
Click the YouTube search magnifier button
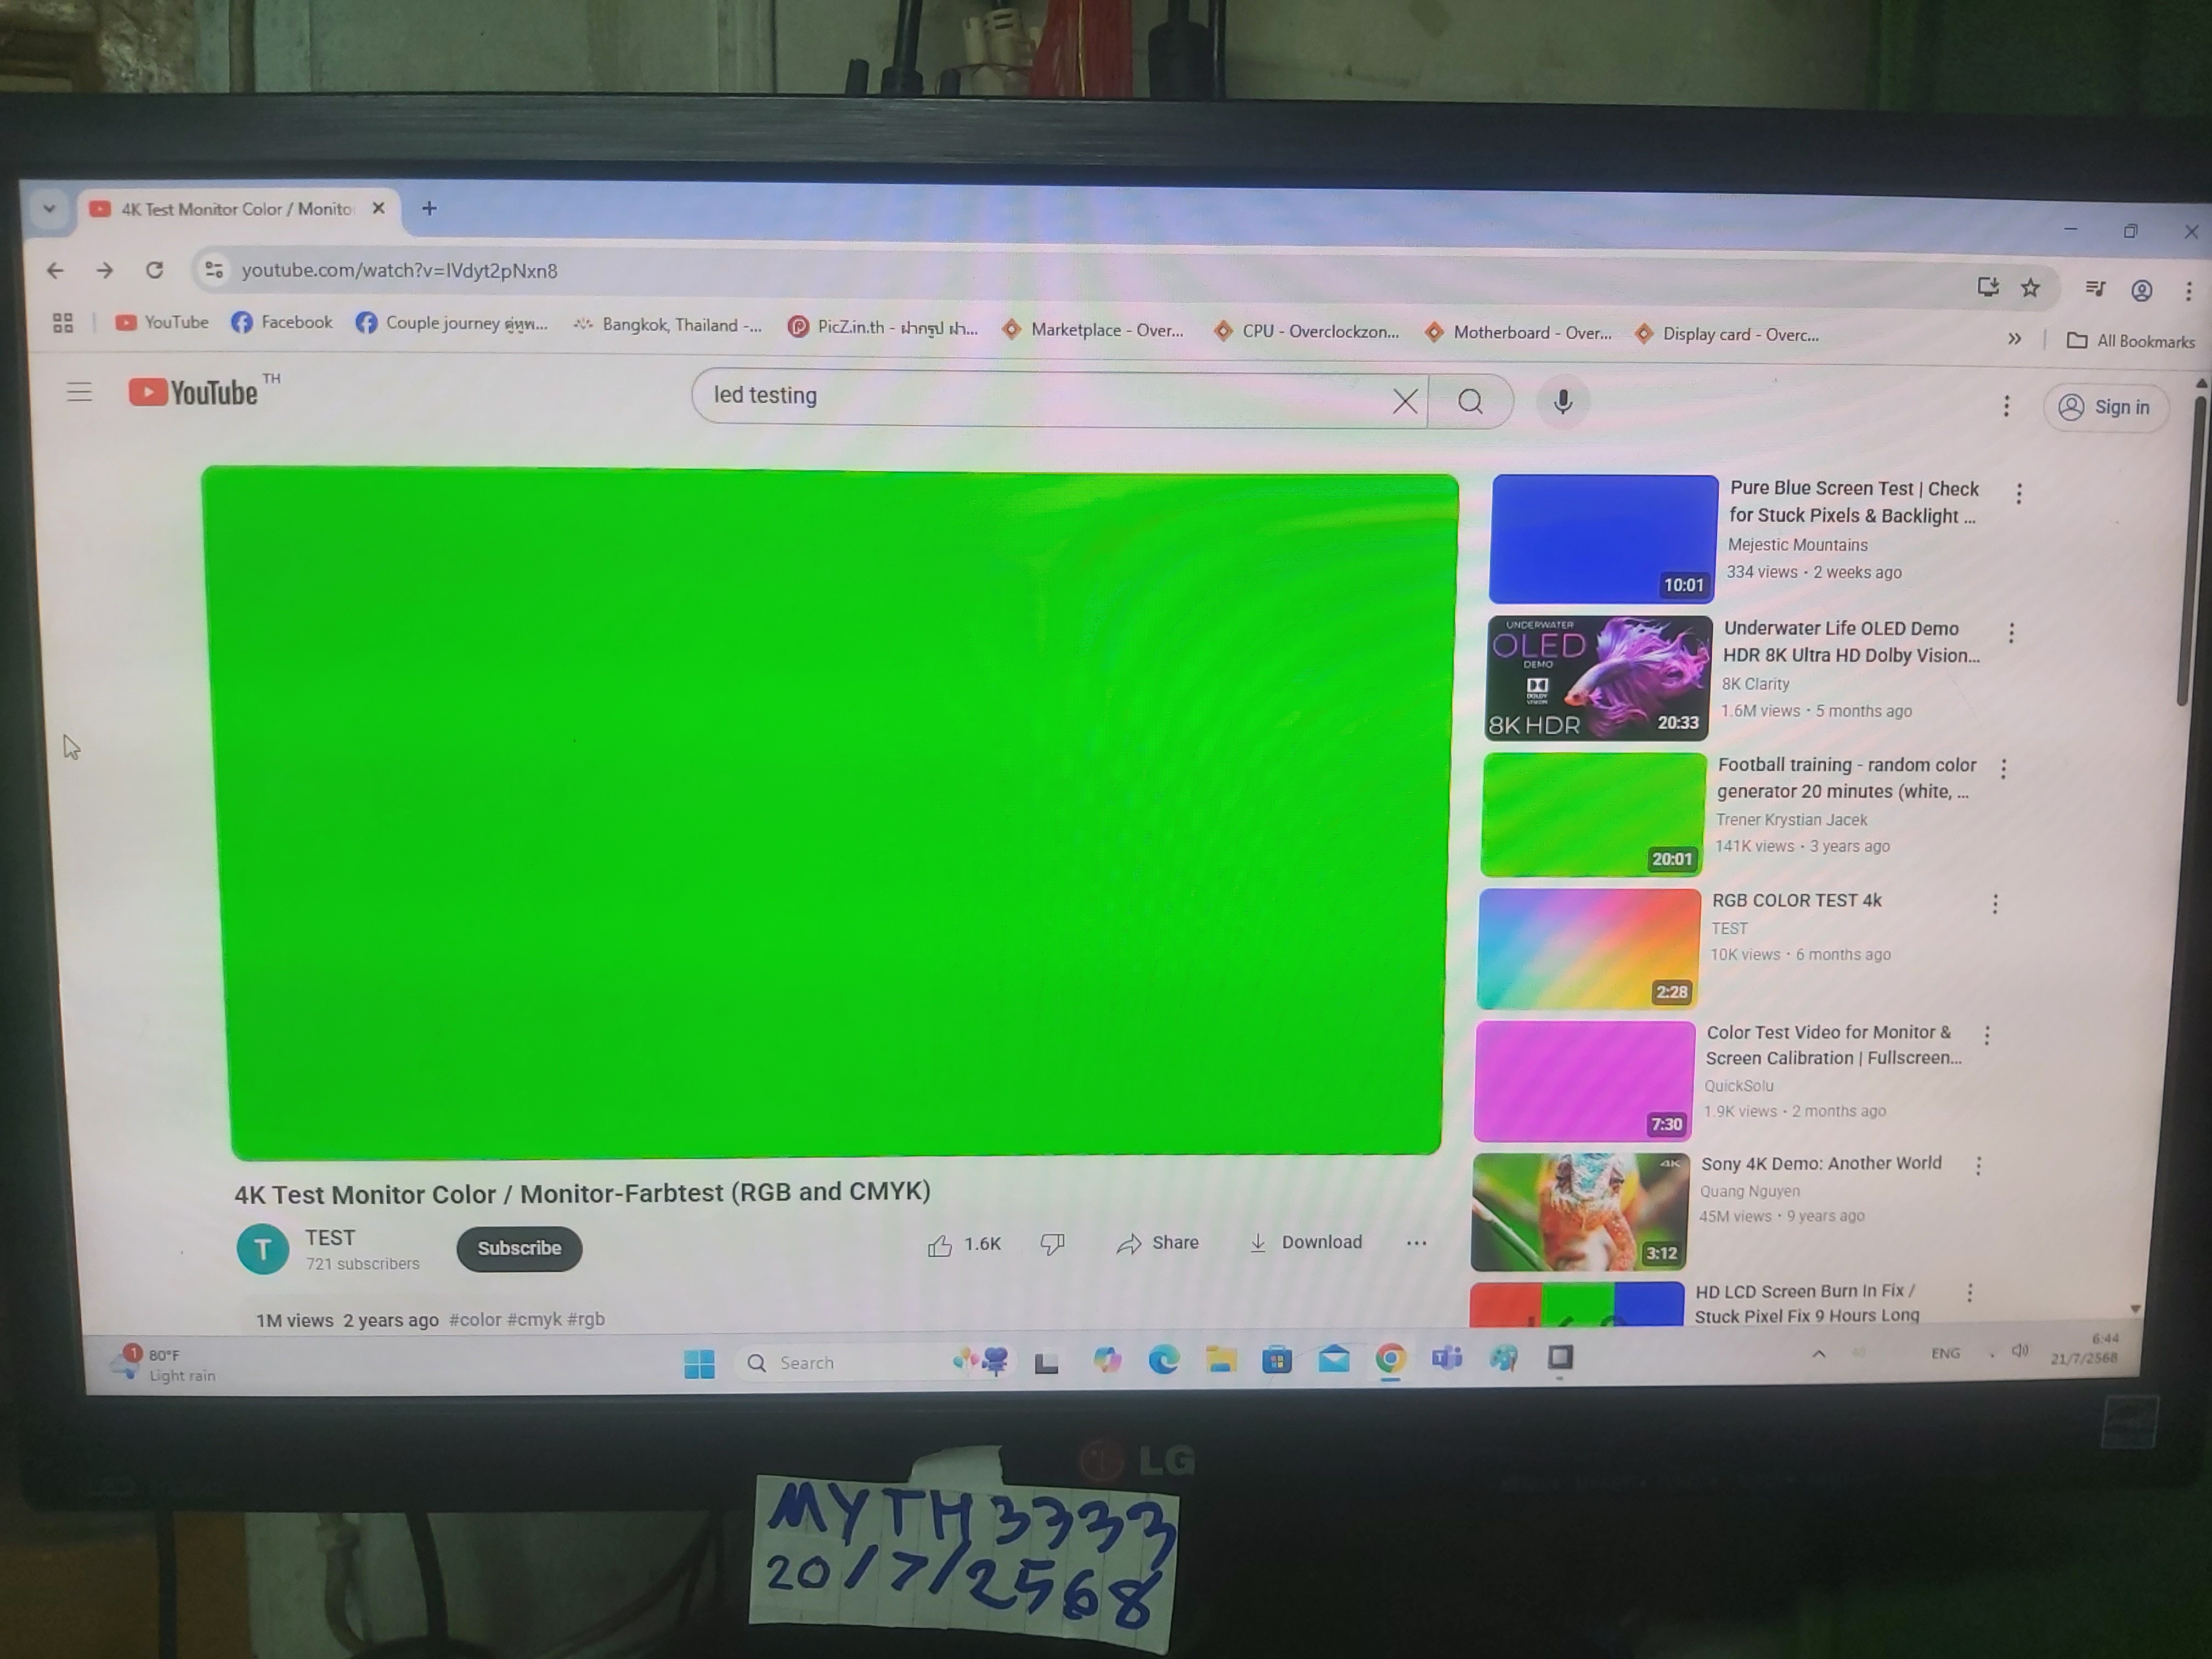1470,402
